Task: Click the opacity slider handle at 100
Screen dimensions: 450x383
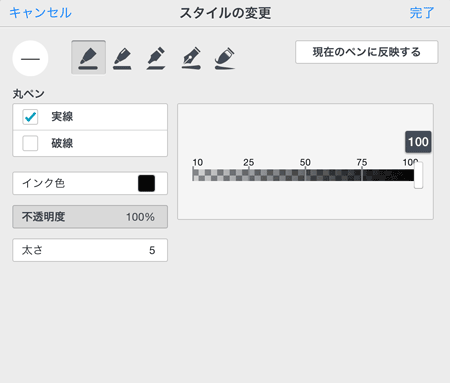Action: (x=418, y=175)
